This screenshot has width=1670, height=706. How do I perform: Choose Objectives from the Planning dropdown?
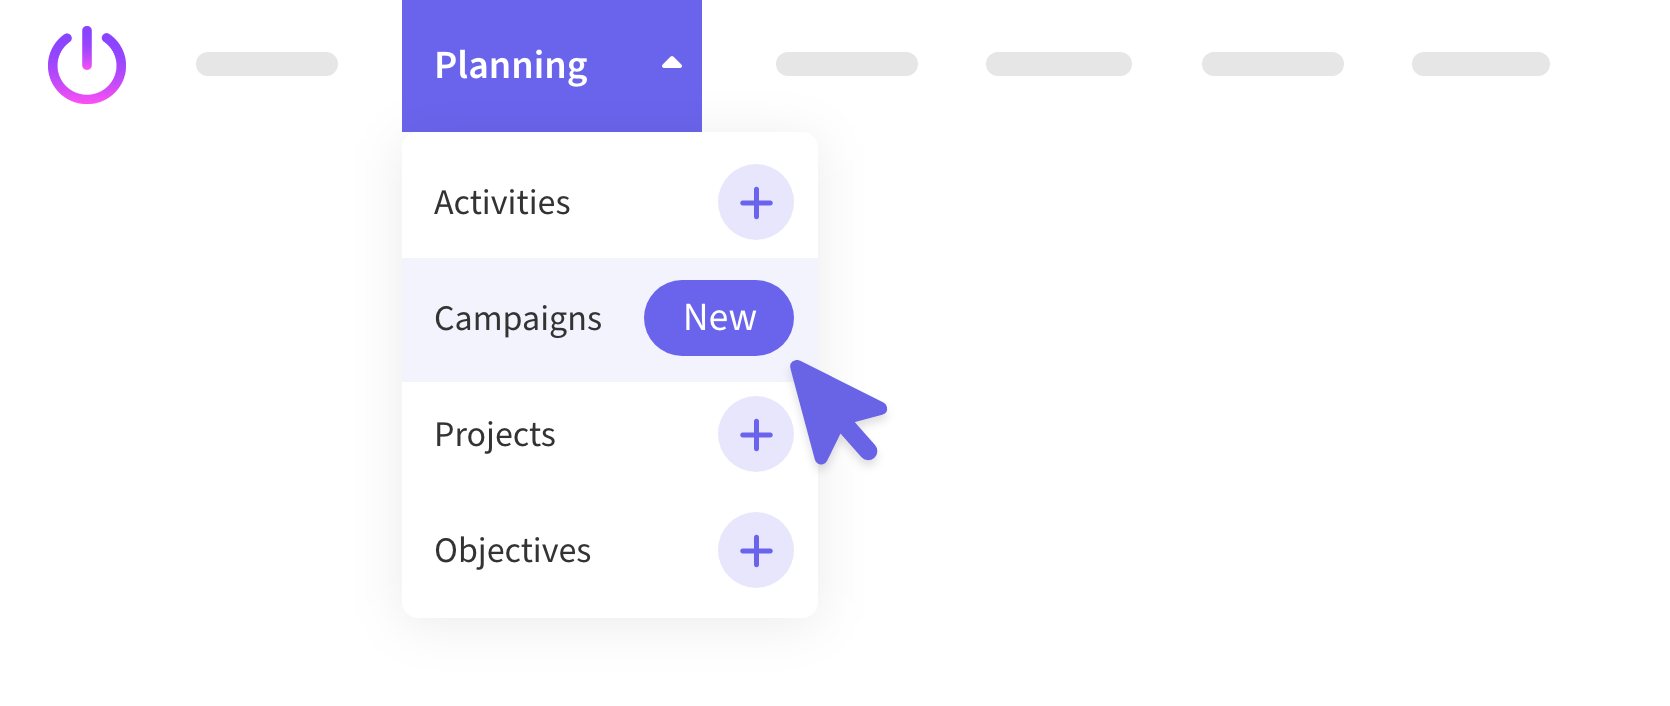(x=513, y=551)
